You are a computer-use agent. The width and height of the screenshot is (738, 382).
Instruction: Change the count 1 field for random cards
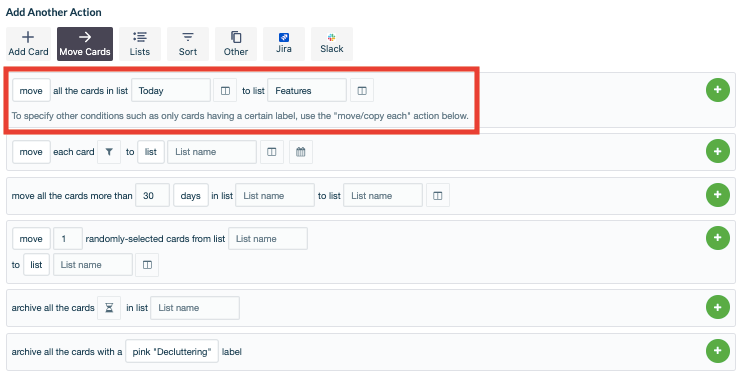68,239
